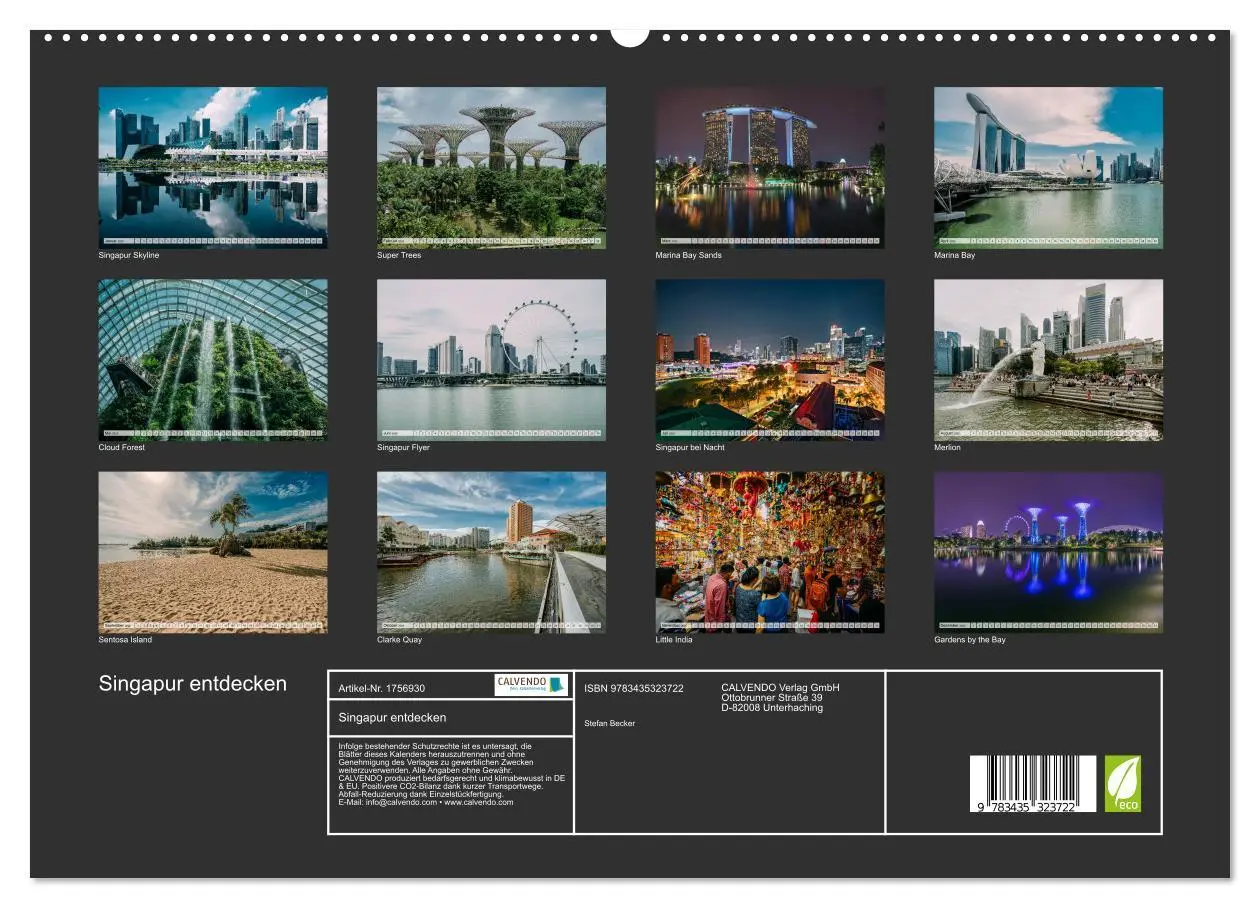Click the 'Sentosa Island' caption
Screen dimensions: 1260x908
(125, 640)
